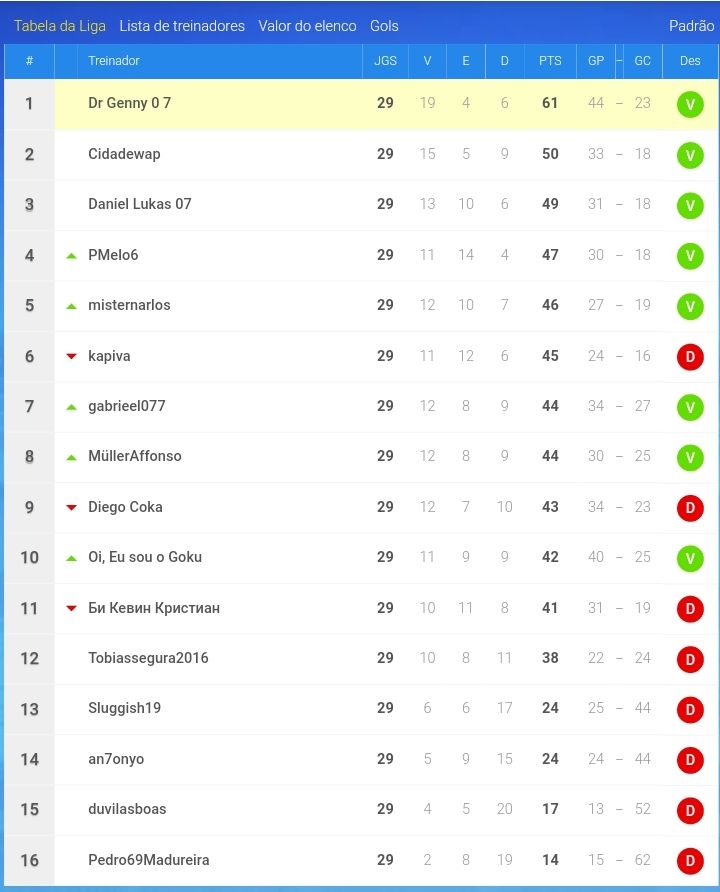The width and height of the screenshot is (720, 892).
Task: Click kapiva's red D result badge
Action: (x=690, y=357)
